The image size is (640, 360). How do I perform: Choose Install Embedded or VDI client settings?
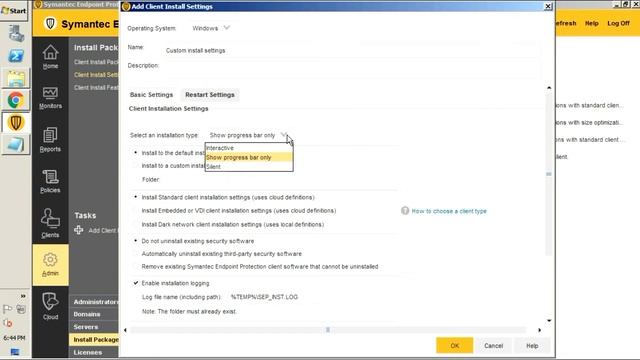coord(136,210)
